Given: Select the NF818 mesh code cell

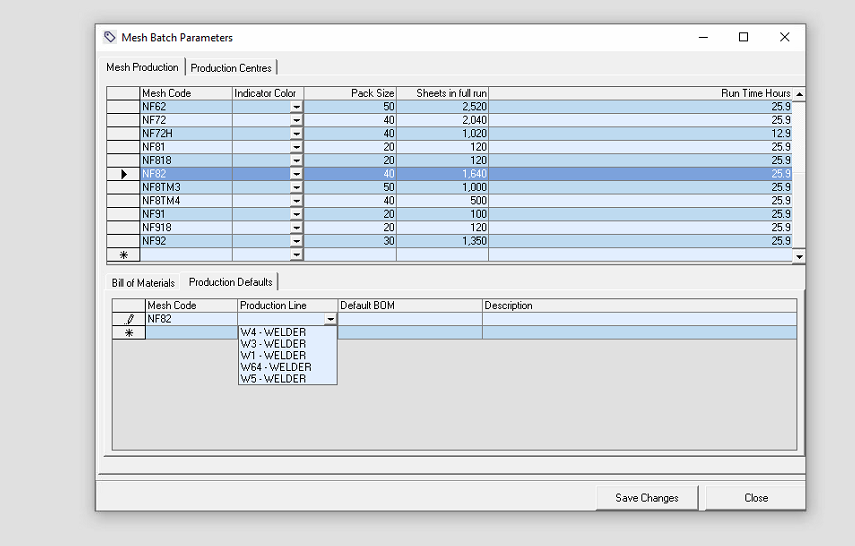Looking at the screenshot, I should [186, 160].
